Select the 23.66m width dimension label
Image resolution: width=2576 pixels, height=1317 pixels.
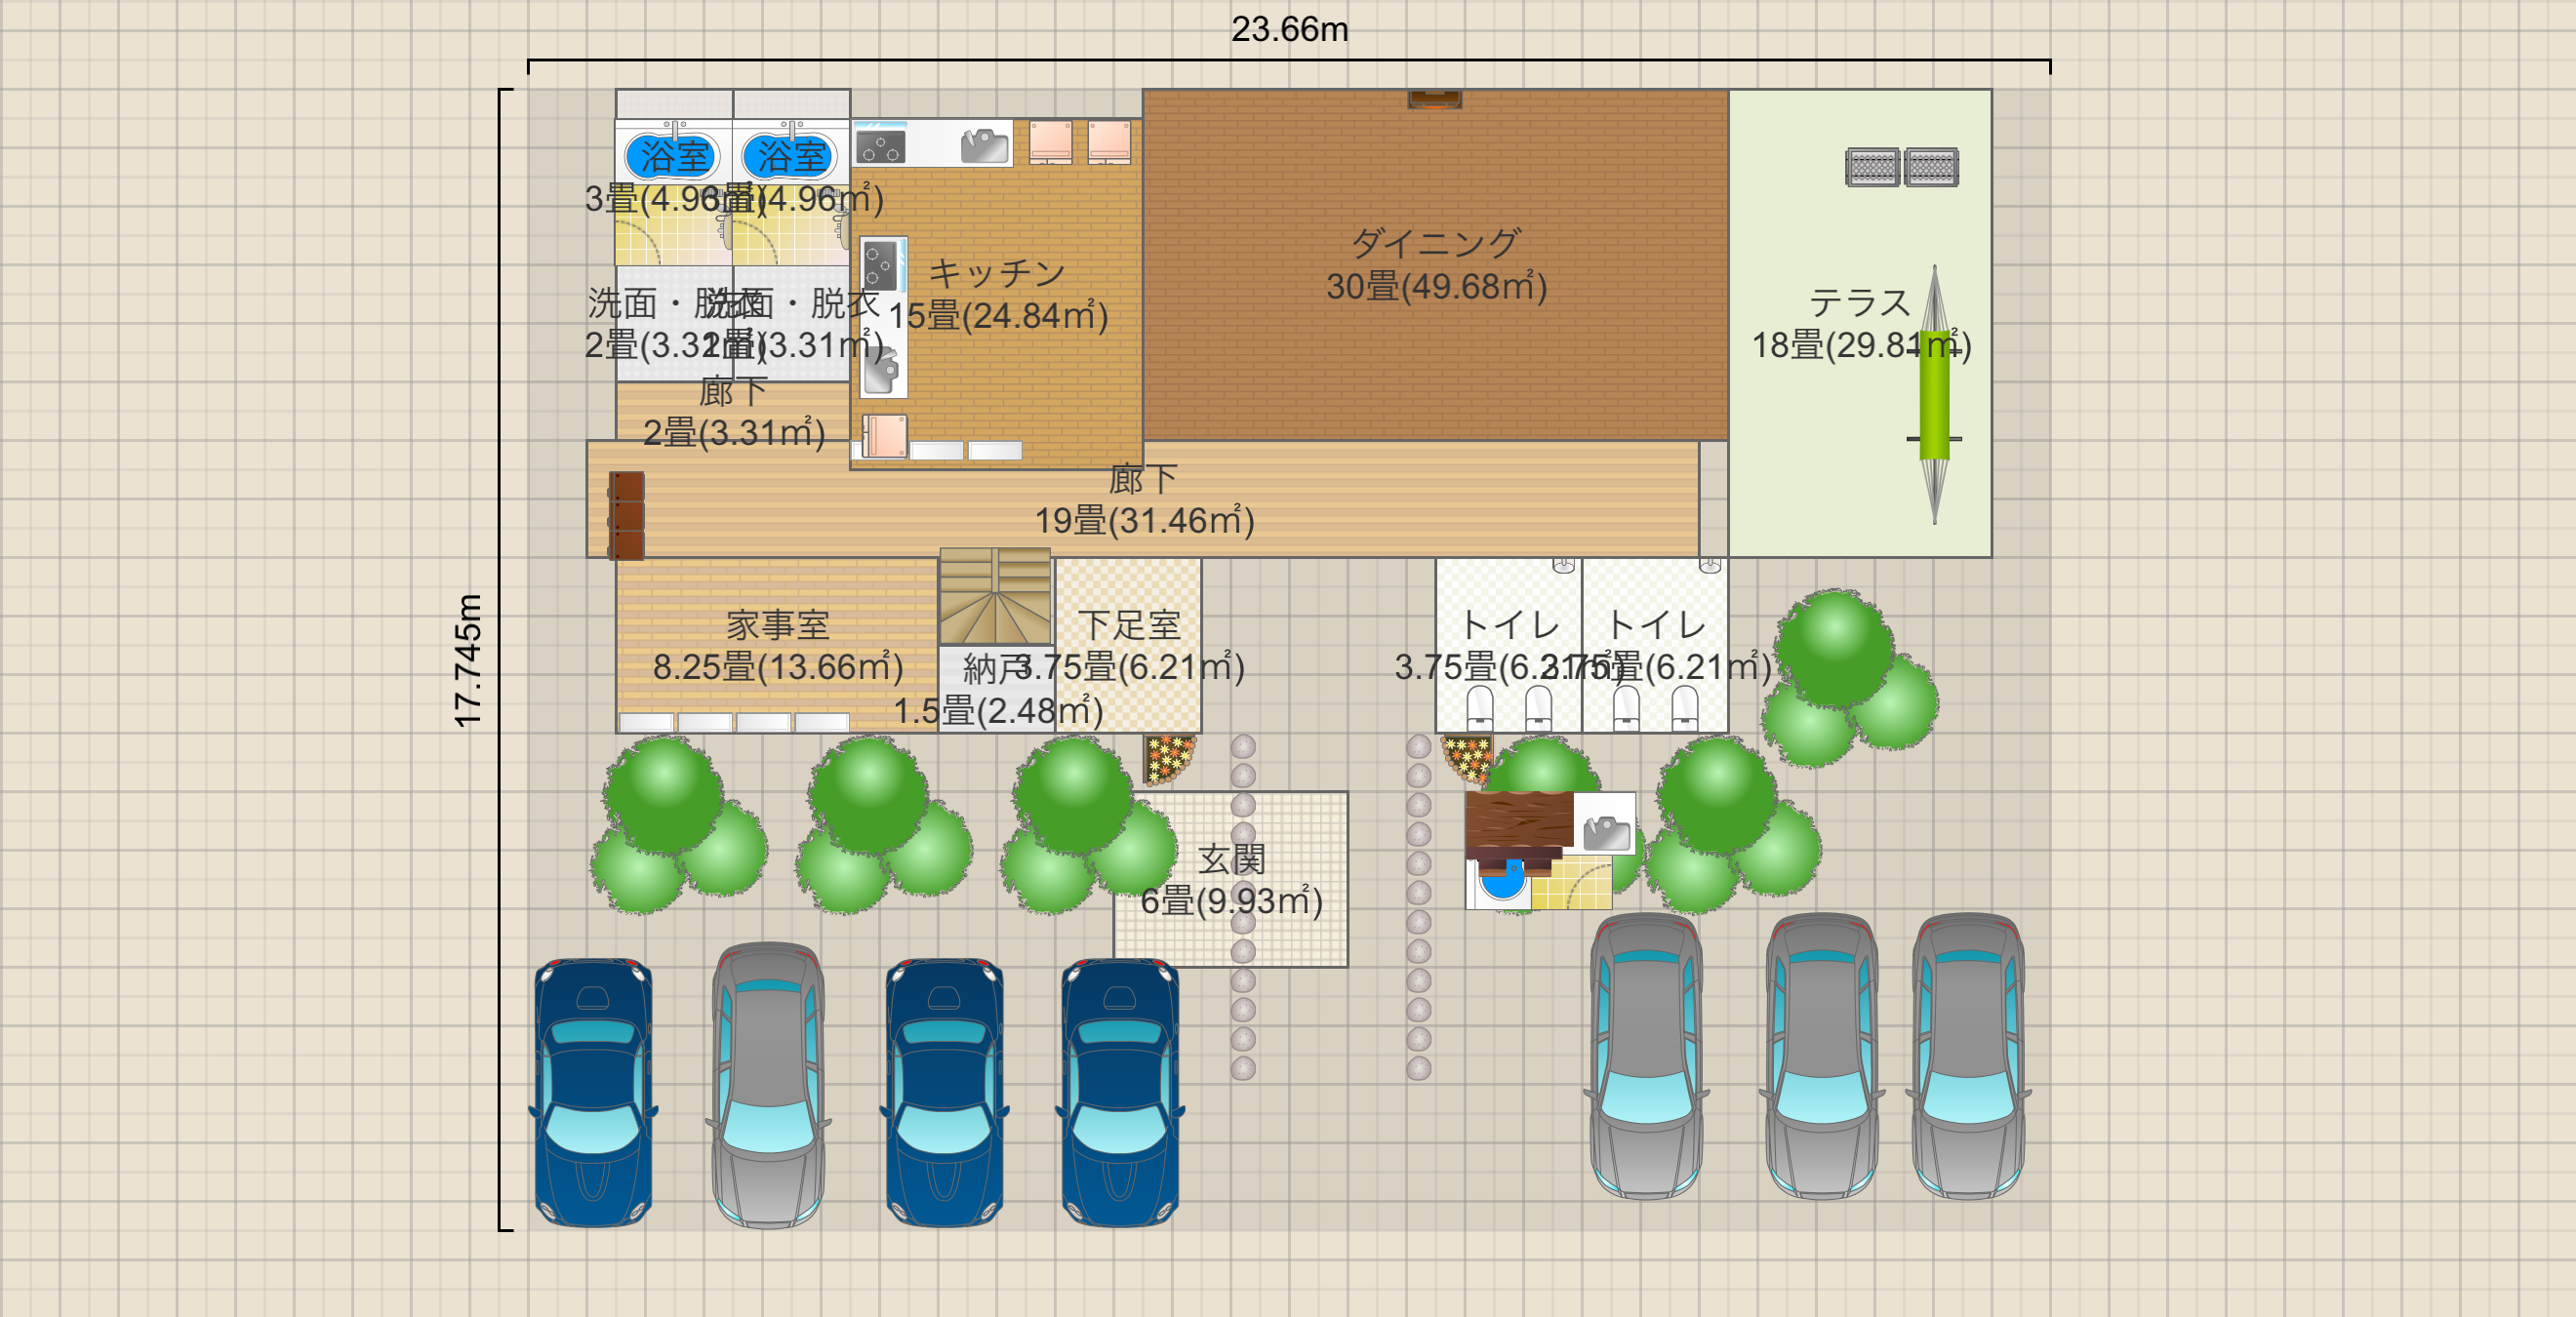1289,29
